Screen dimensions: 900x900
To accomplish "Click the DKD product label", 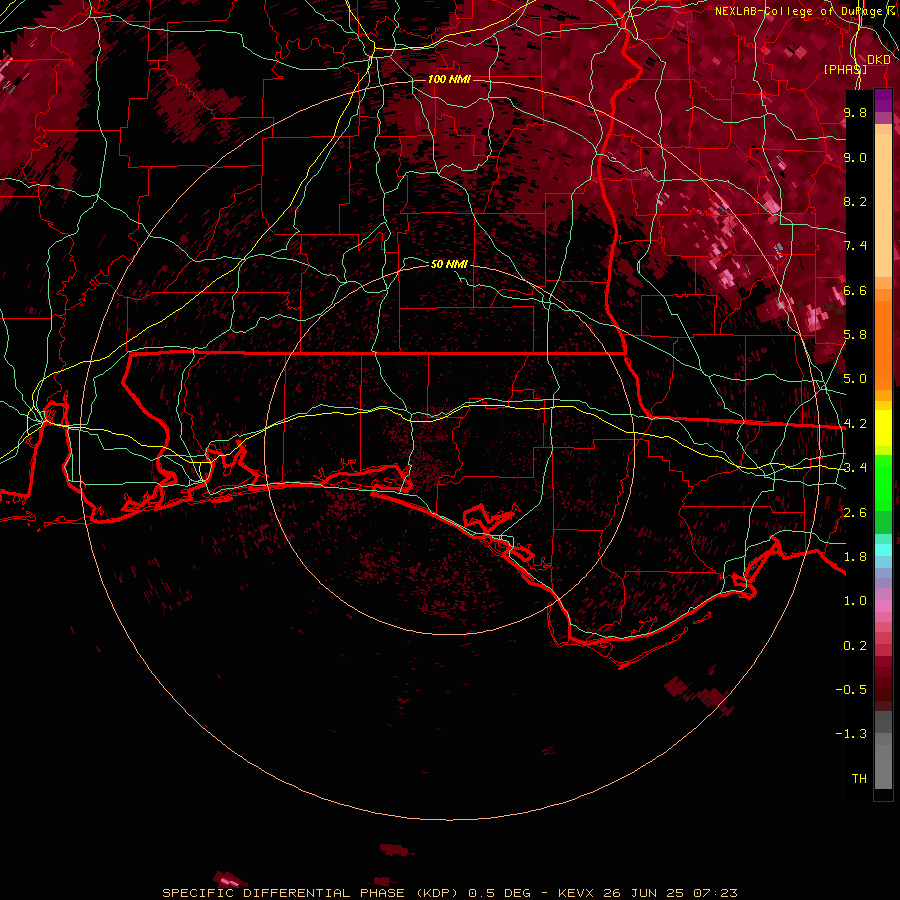I will (878, 60).
